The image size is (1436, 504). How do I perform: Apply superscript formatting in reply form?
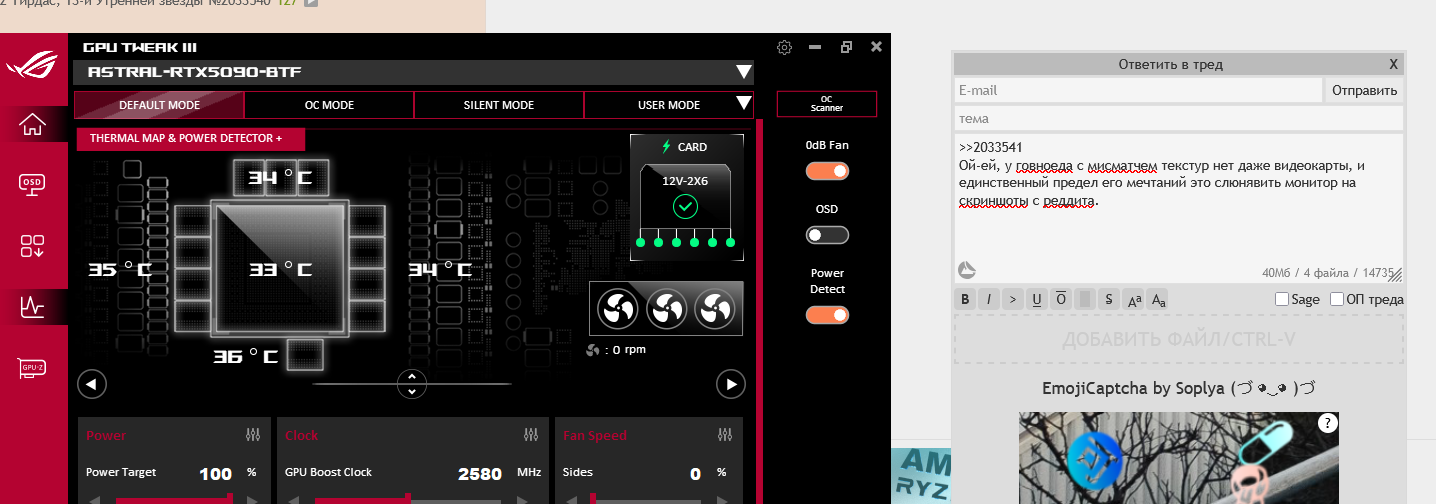(1133, 299)
